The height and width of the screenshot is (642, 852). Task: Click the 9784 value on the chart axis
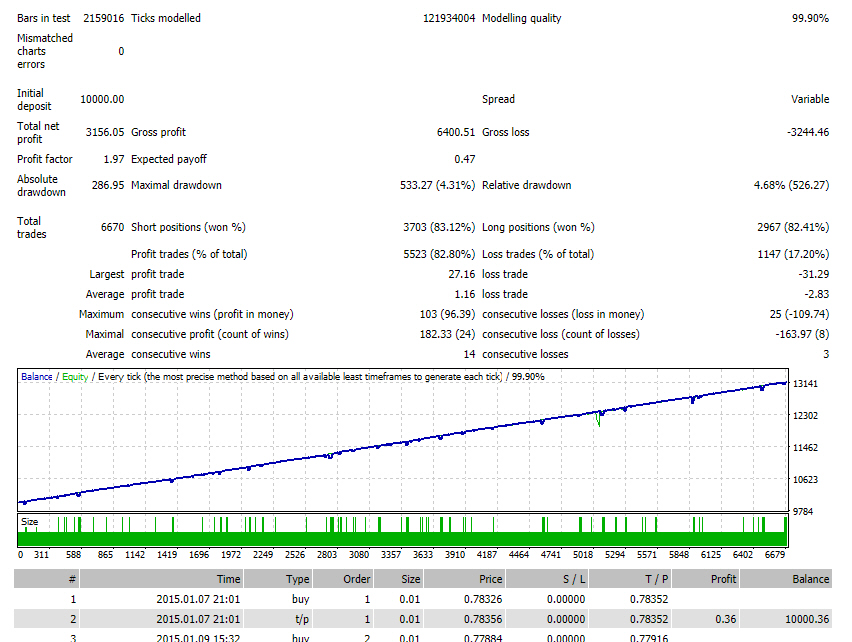(803, 512)
